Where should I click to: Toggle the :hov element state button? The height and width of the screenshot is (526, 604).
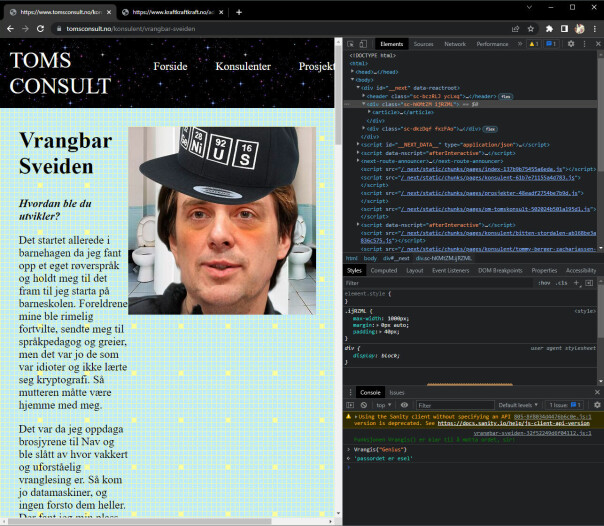pos(544,283)
